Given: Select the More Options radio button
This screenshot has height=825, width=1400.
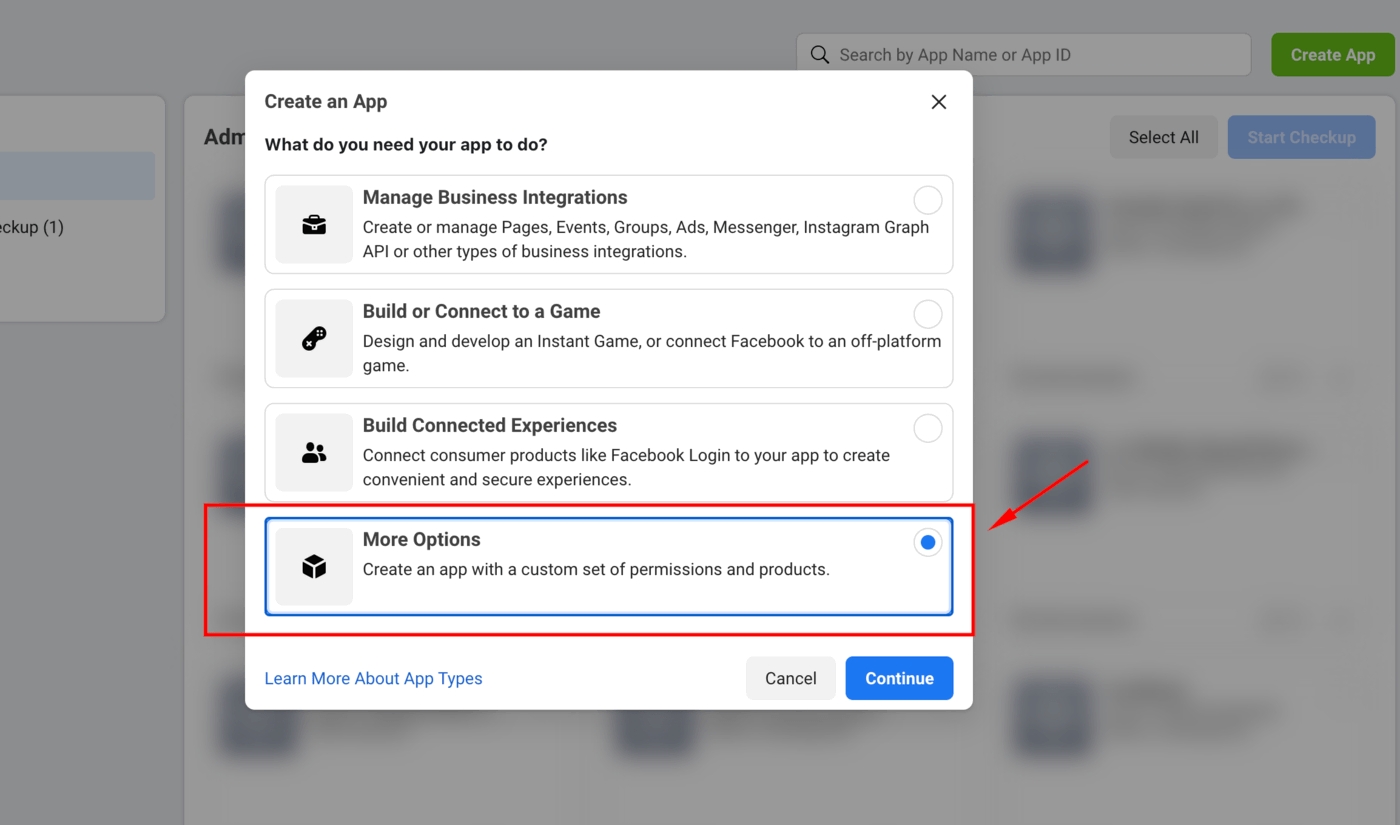Looking at the screenshot, I should pos(927,542).
